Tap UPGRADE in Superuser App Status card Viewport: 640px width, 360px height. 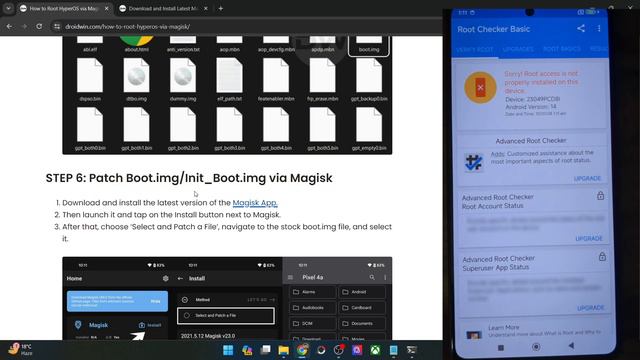pos(591,308)
